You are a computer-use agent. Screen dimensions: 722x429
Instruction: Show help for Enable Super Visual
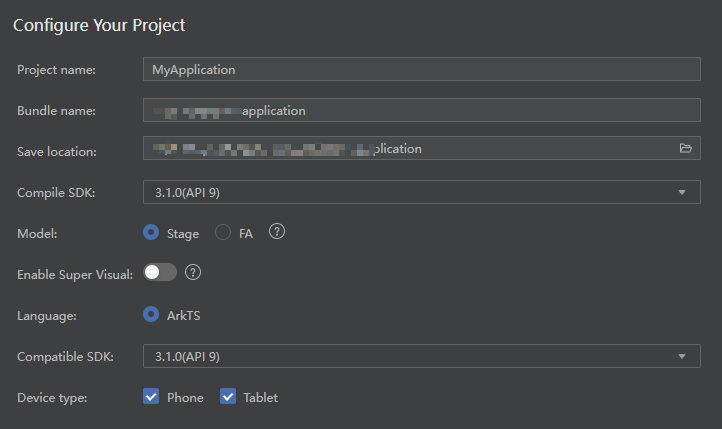pyautogui.click(x=193, y=272)
